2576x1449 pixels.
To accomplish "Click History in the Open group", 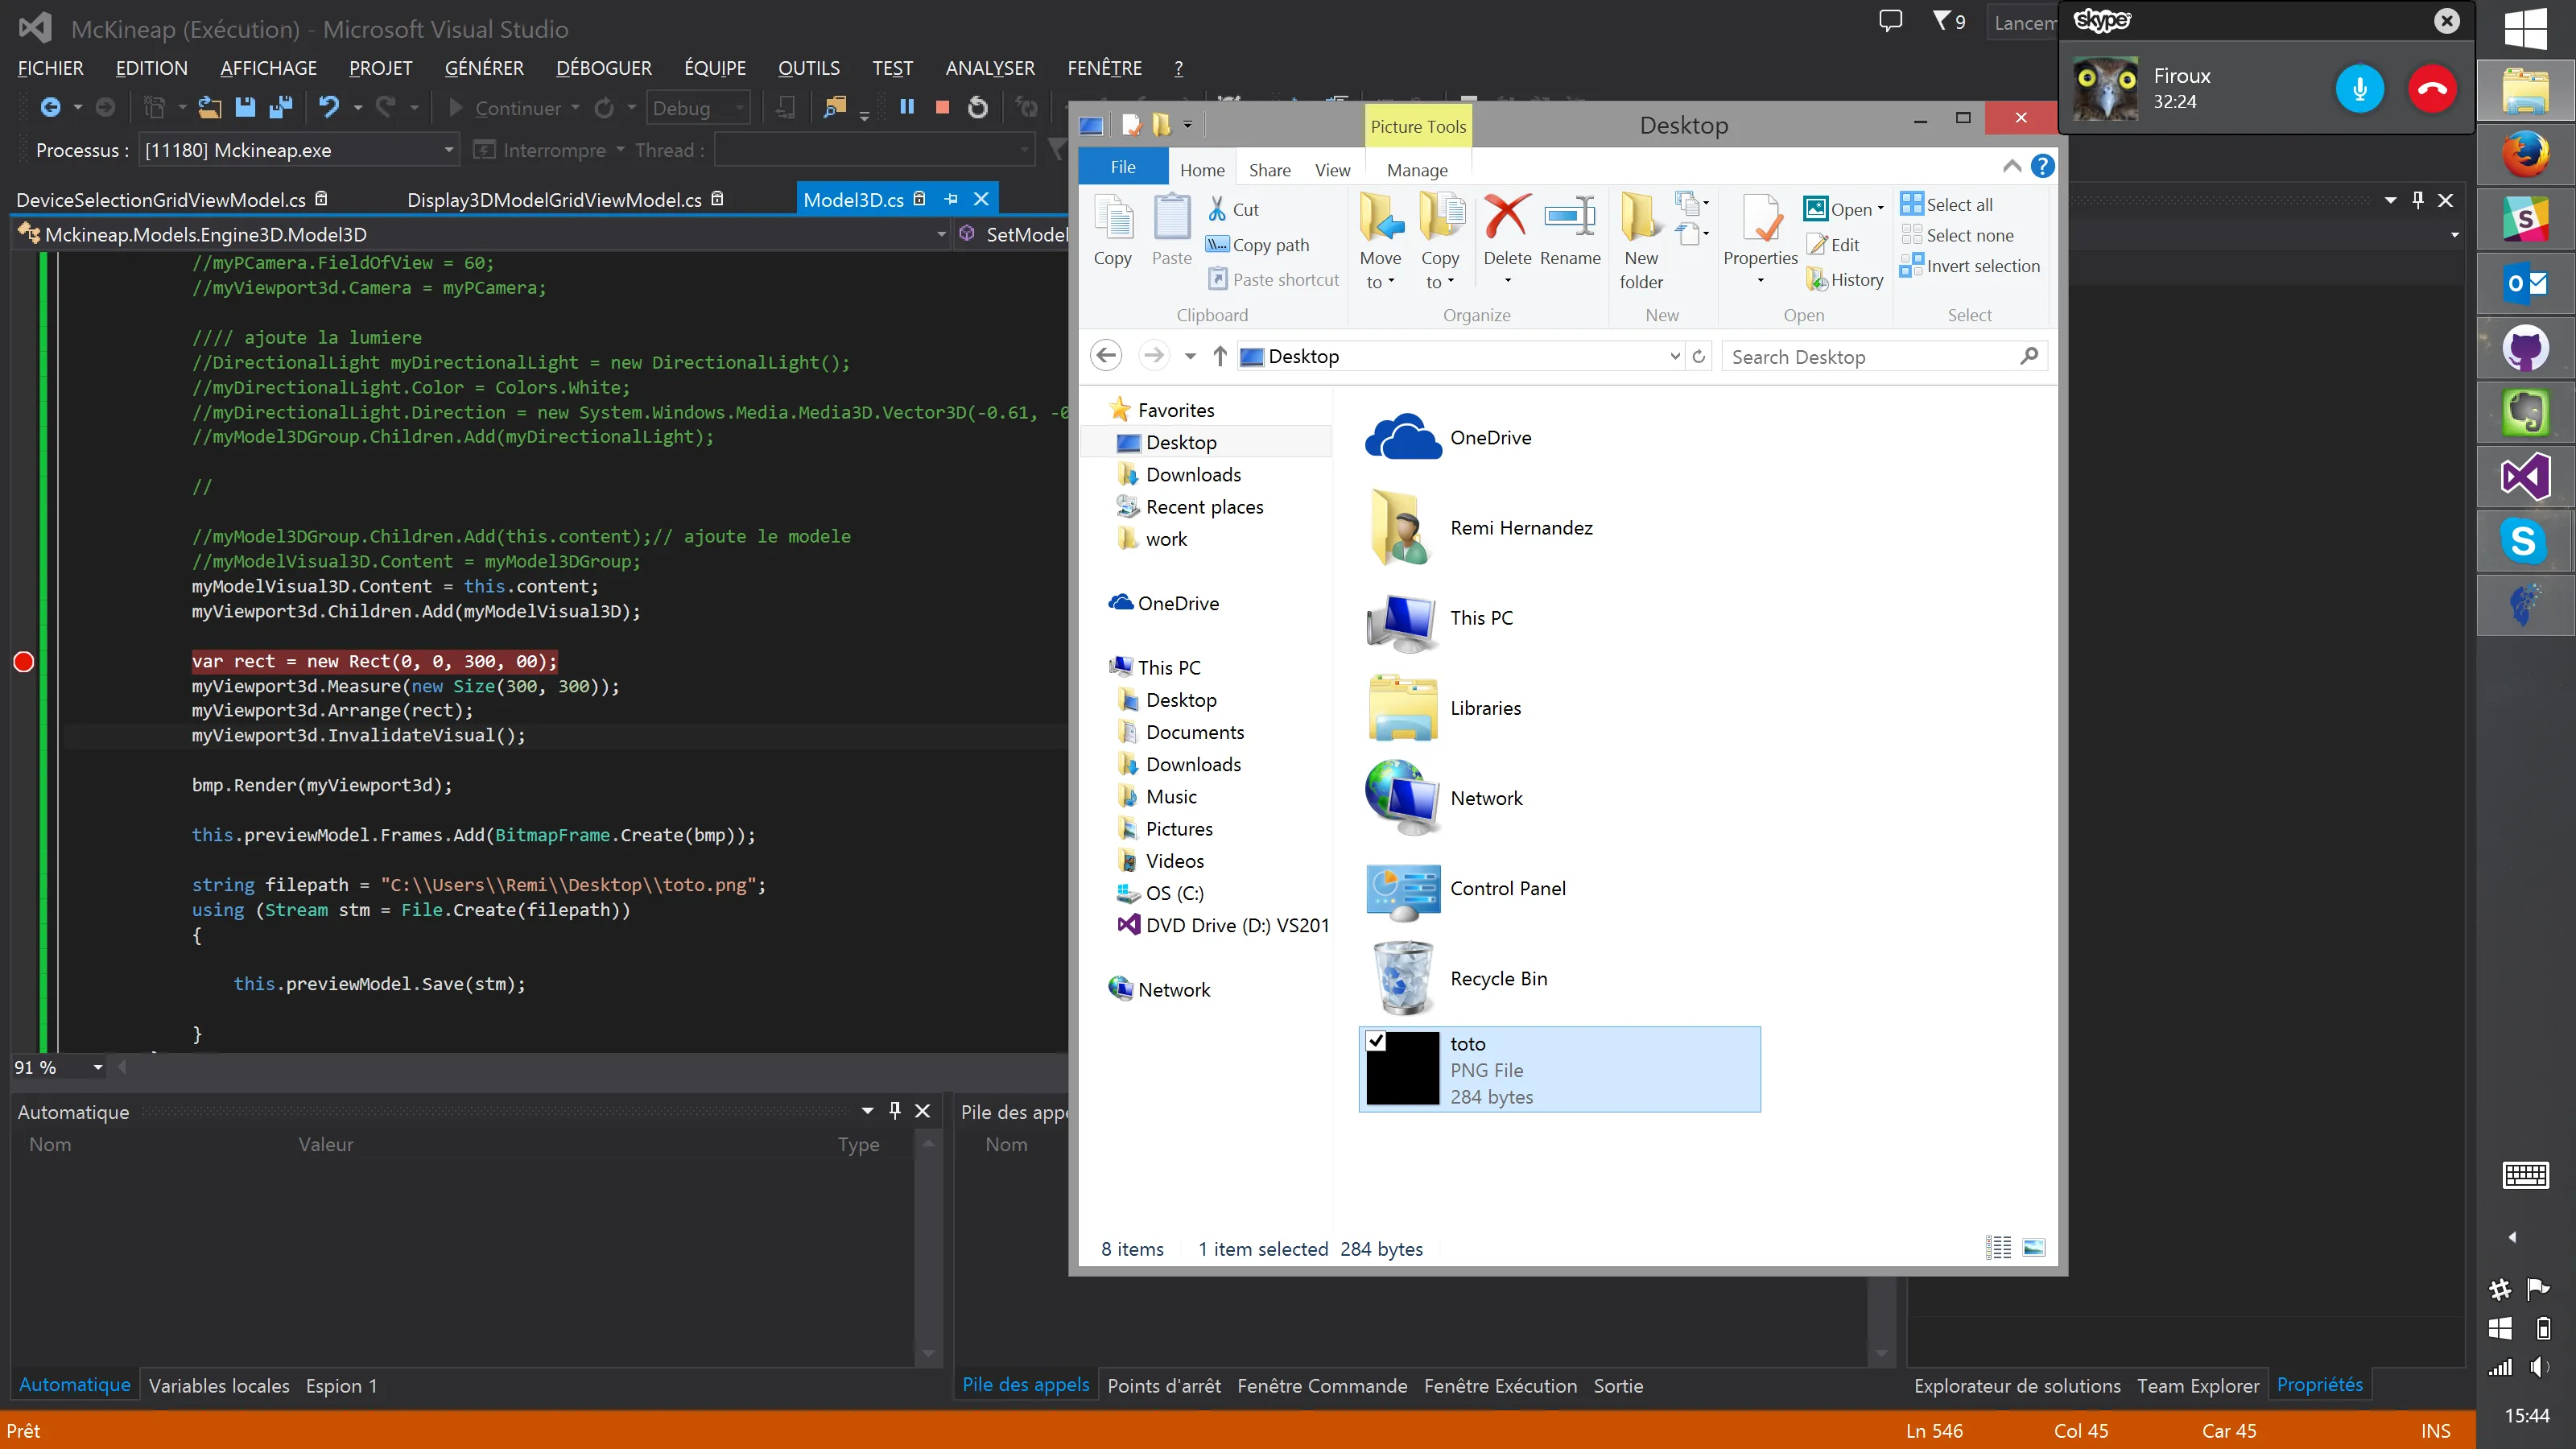I will [1845, 280].
